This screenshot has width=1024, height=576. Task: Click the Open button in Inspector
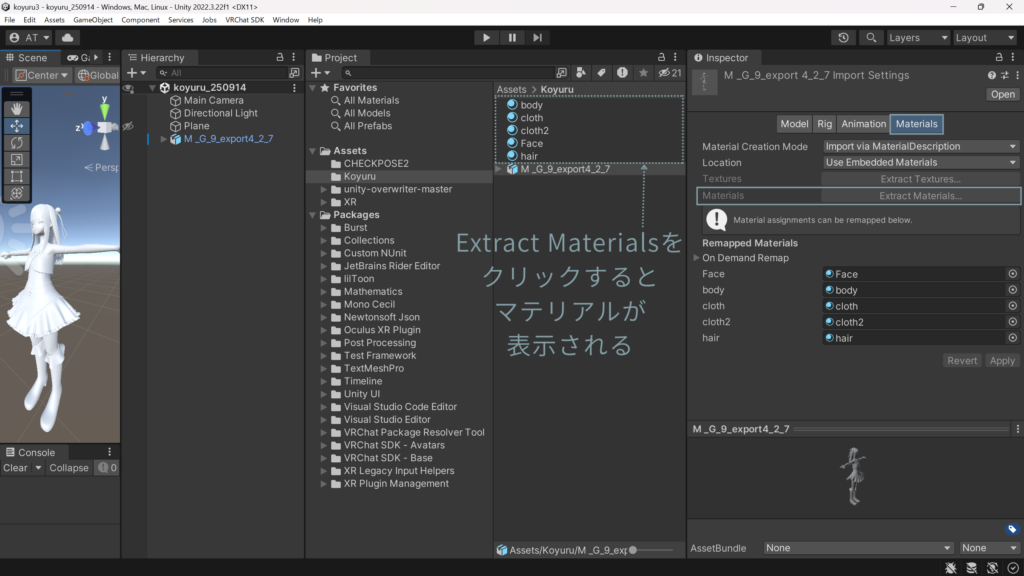pyautogui.click(x=1002, y=94)
